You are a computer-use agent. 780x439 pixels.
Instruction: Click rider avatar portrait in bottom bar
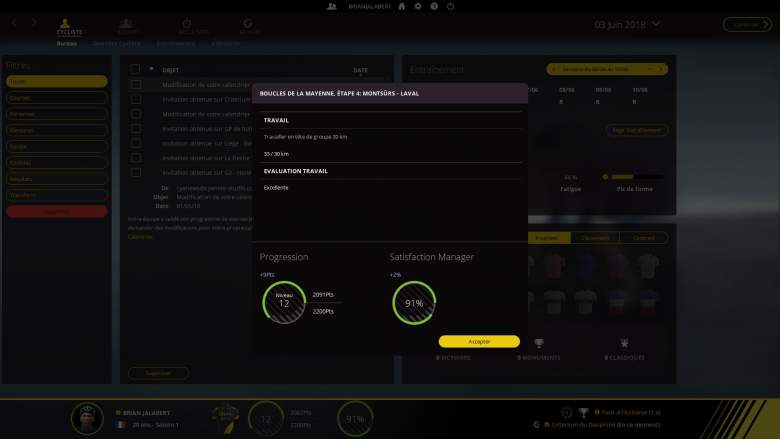(88, 419)
